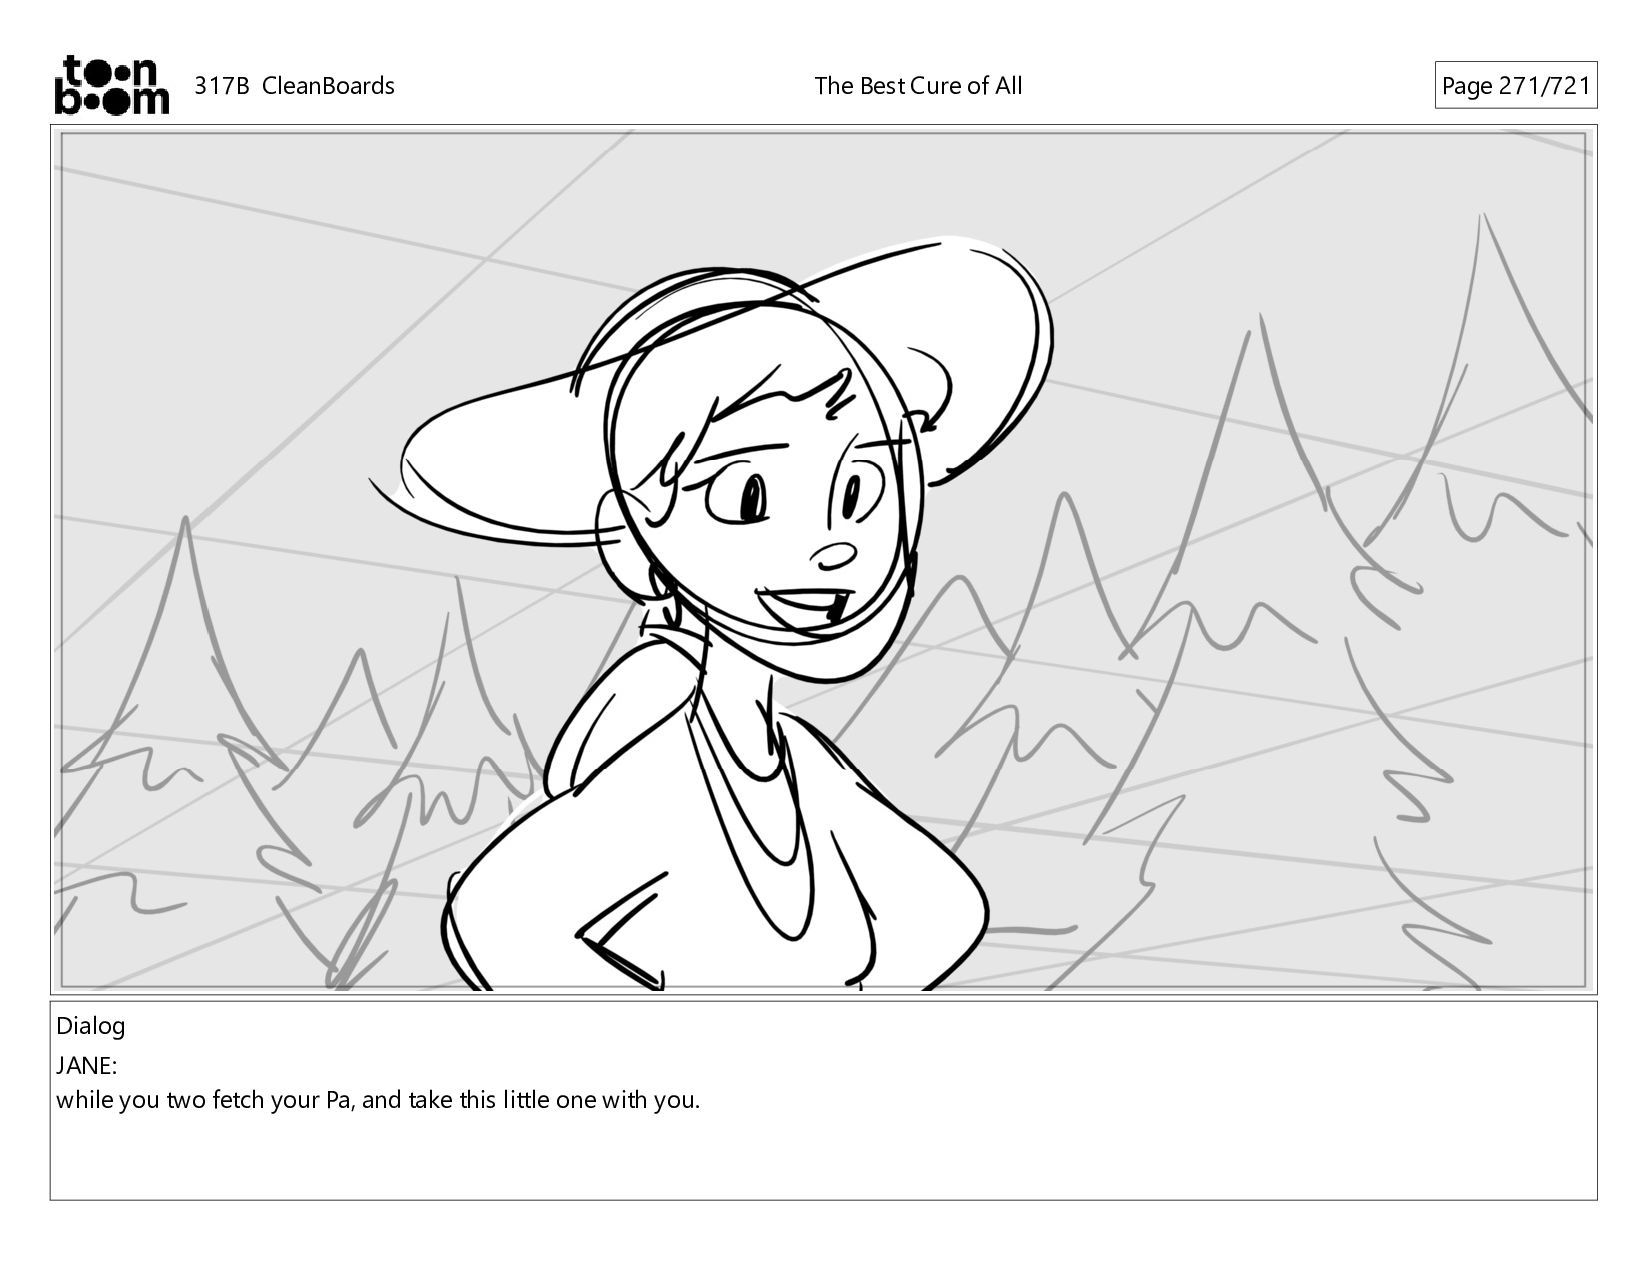Click the 'Dialog' label
Image resolution: width=1650 pixels, height=1275 pixels.
click(x=91, y=1026)
